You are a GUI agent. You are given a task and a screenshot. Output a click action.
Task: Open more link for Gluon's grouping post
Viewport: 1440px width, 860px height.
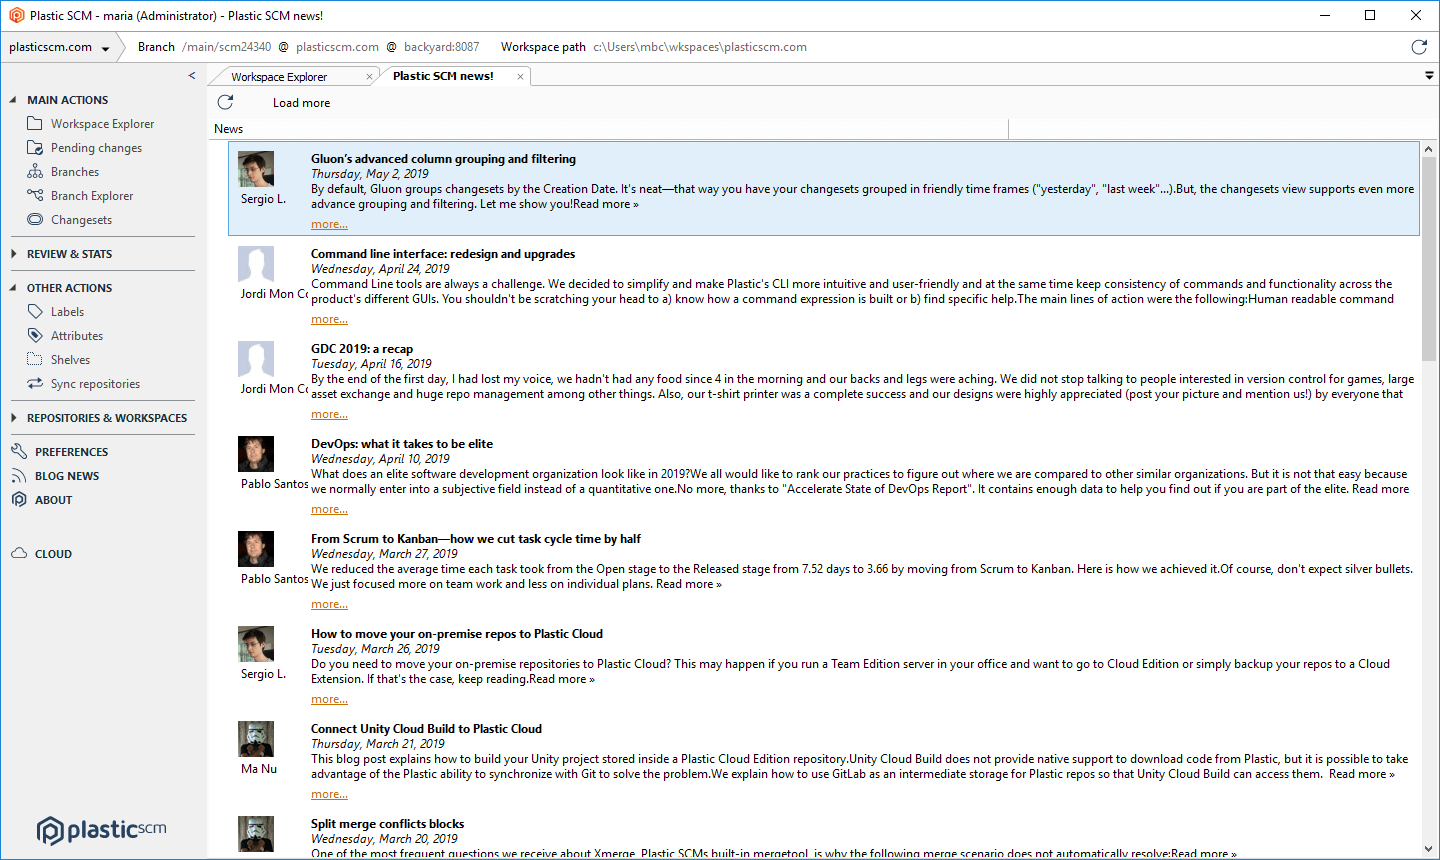(329, 225)
